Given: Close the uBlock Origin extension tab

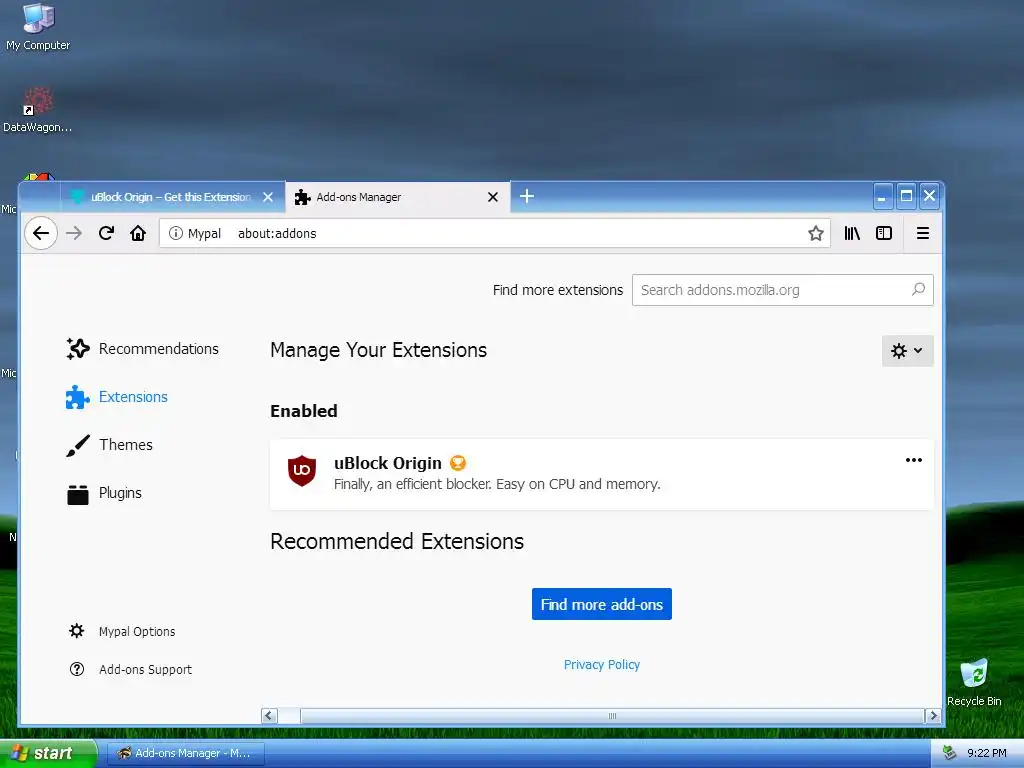Looking at the screenshot, I should (268, 197).
